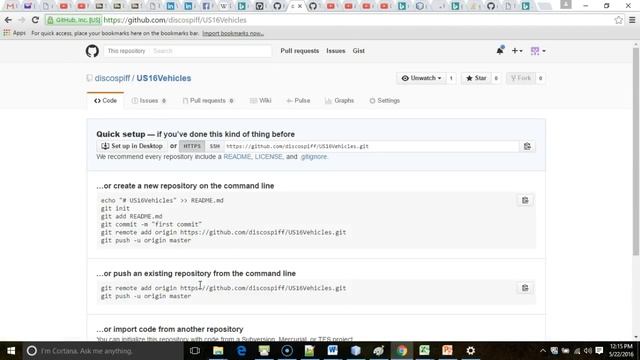640x360 pixels.
Task: Click the browser address bar URL
Action: coord(175,20)
